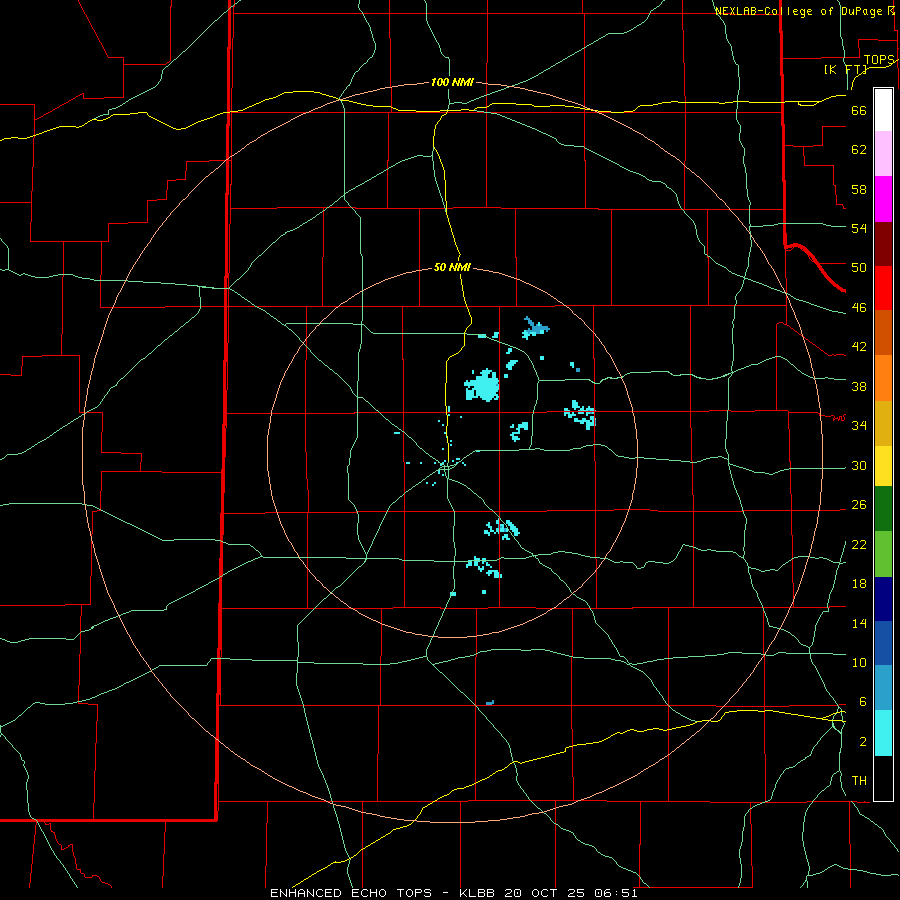Click the legend value "38"
The height and width of the screenshot is (900, 900).
pos(859,386)
